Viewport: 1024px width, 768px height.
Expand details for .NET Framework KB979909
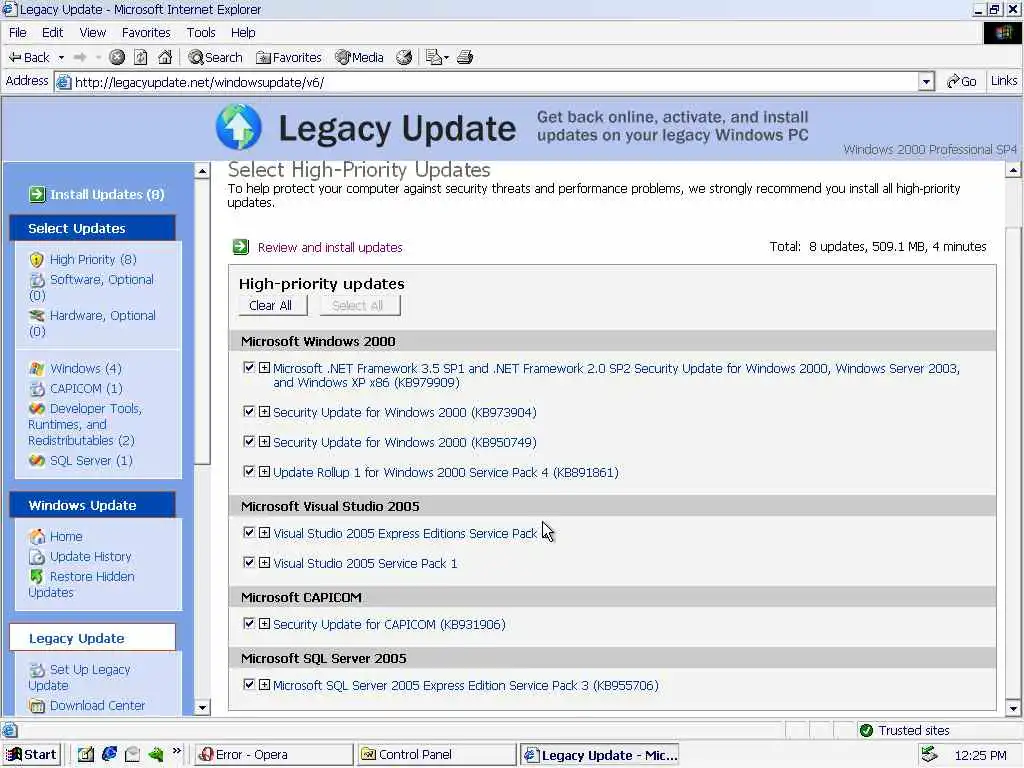pos(264,368)
